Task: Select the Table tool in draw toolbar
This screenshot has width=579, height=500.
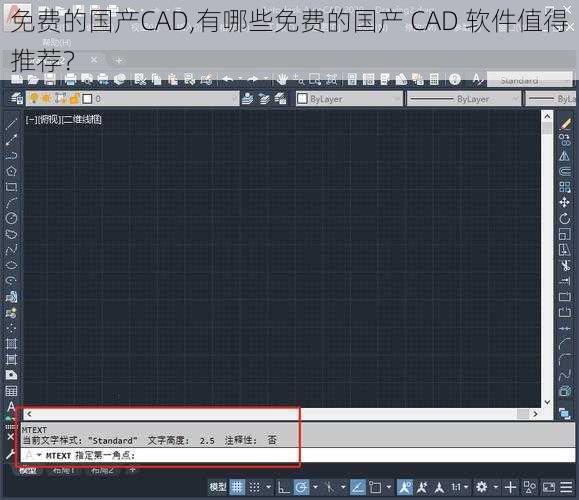Action: pos(11,391)
